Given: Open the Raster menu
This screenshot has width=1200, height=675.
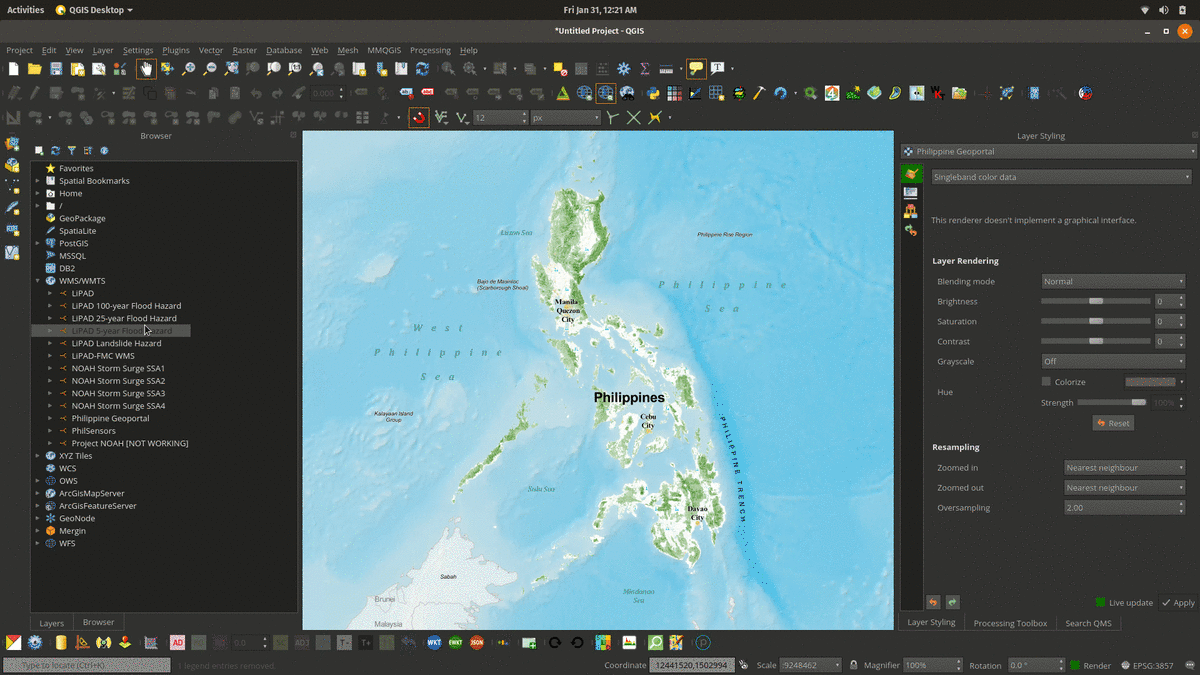Looking at the screenshot, I should click(x=245, y=50).
